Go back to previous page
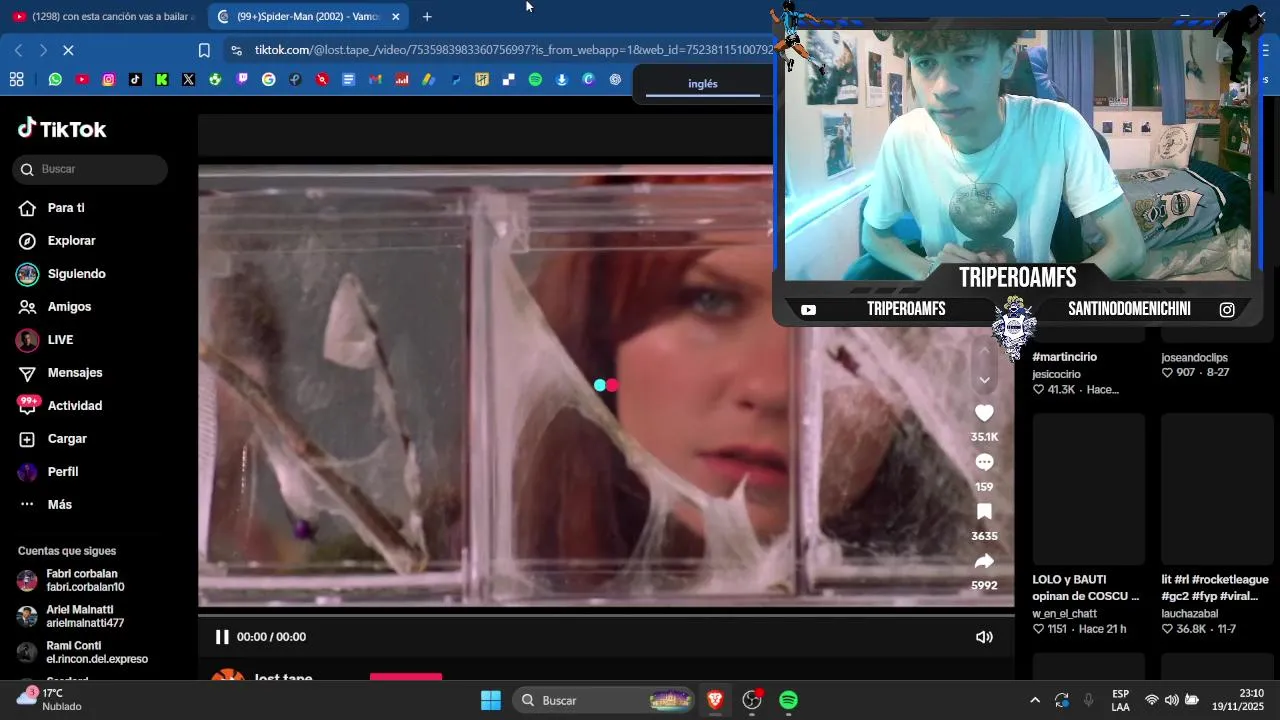Viewport: 1280px width, 720px height. (x=19, y=50)
